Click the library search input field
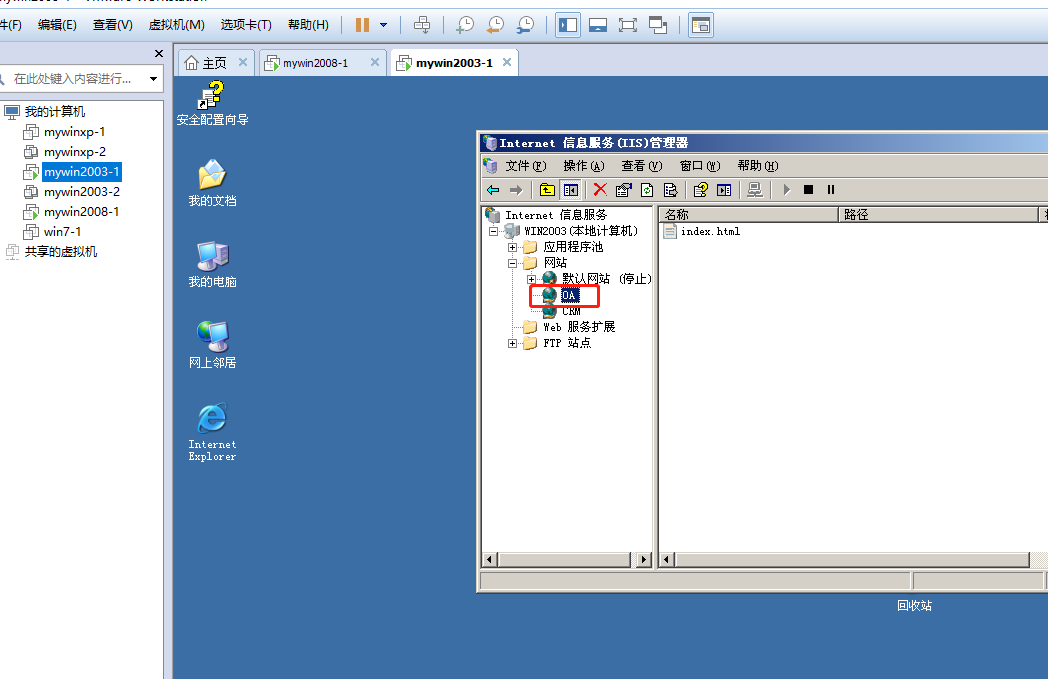Screen dimensions: 1048x679 pyautogui.click(x=72, y=79)
